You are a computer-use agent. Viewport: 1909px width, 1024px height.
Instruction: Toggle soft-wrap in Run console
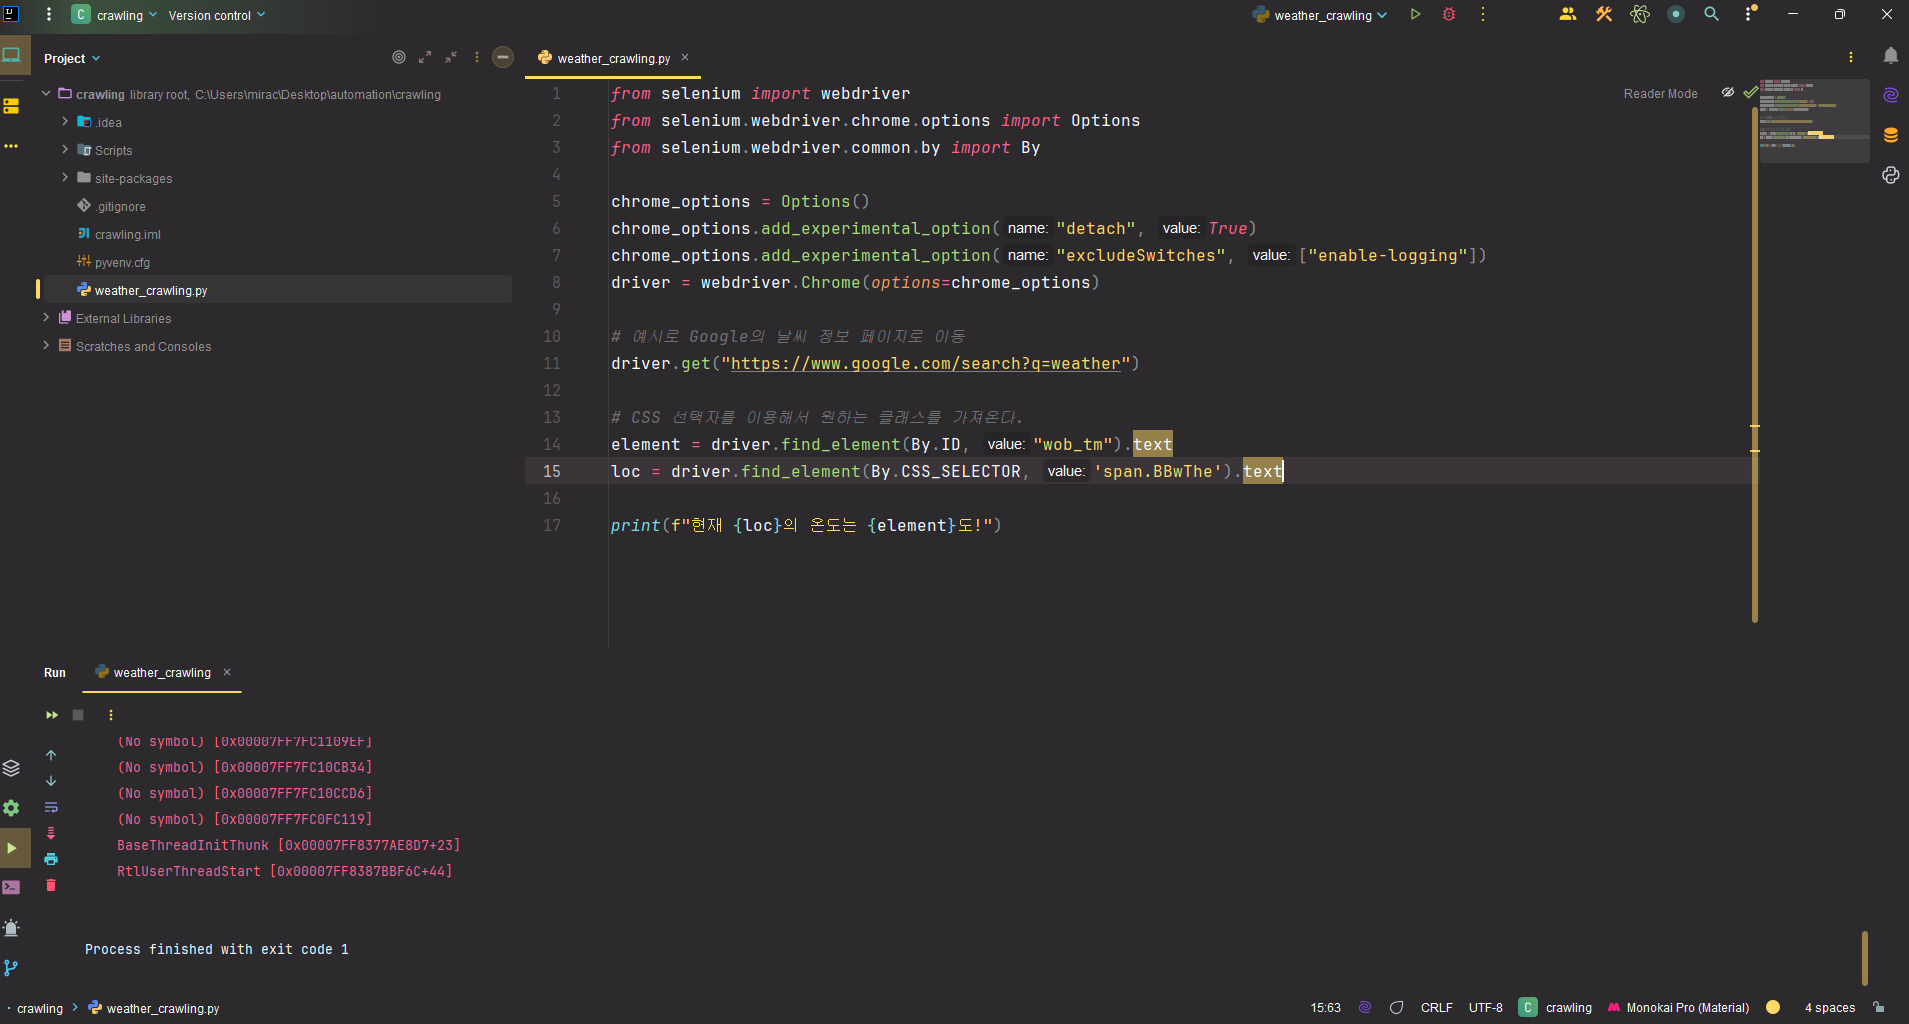pos(51,807)
